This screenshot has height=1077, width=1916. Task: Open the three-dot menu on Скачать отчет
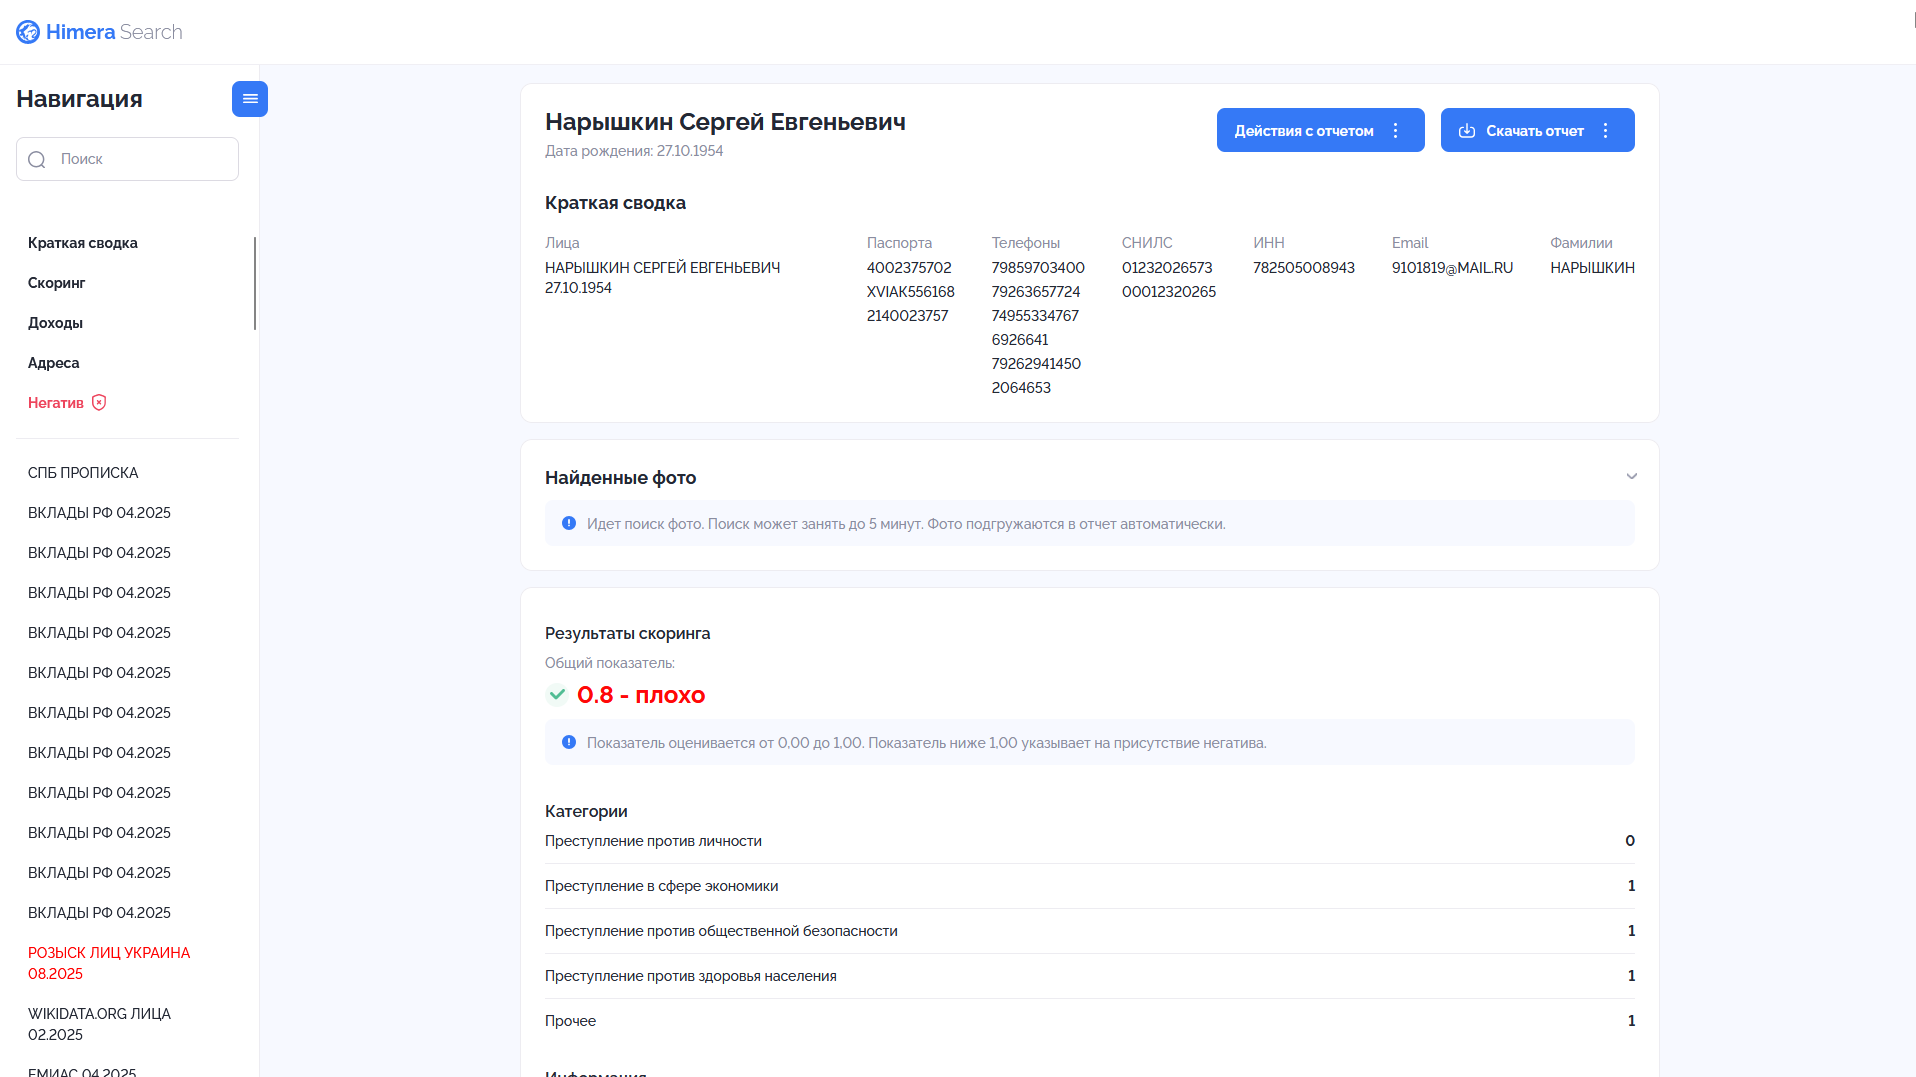[x=1606, y=131]
